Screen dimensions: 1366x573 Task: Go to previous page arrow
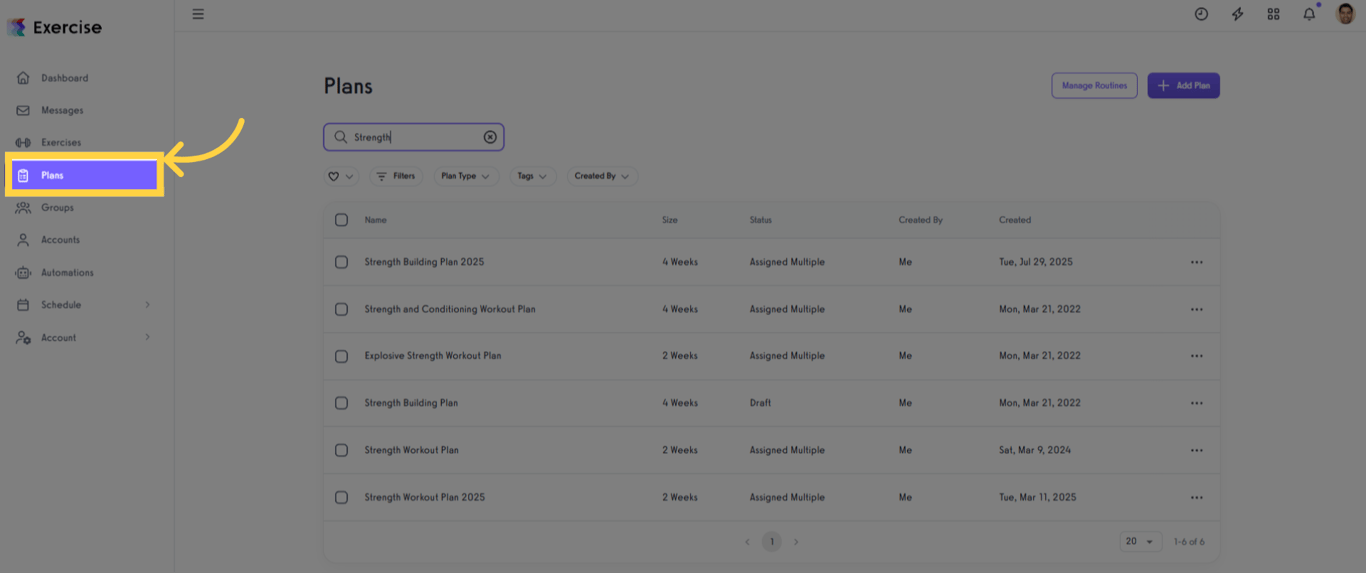(x=747, y=542)
